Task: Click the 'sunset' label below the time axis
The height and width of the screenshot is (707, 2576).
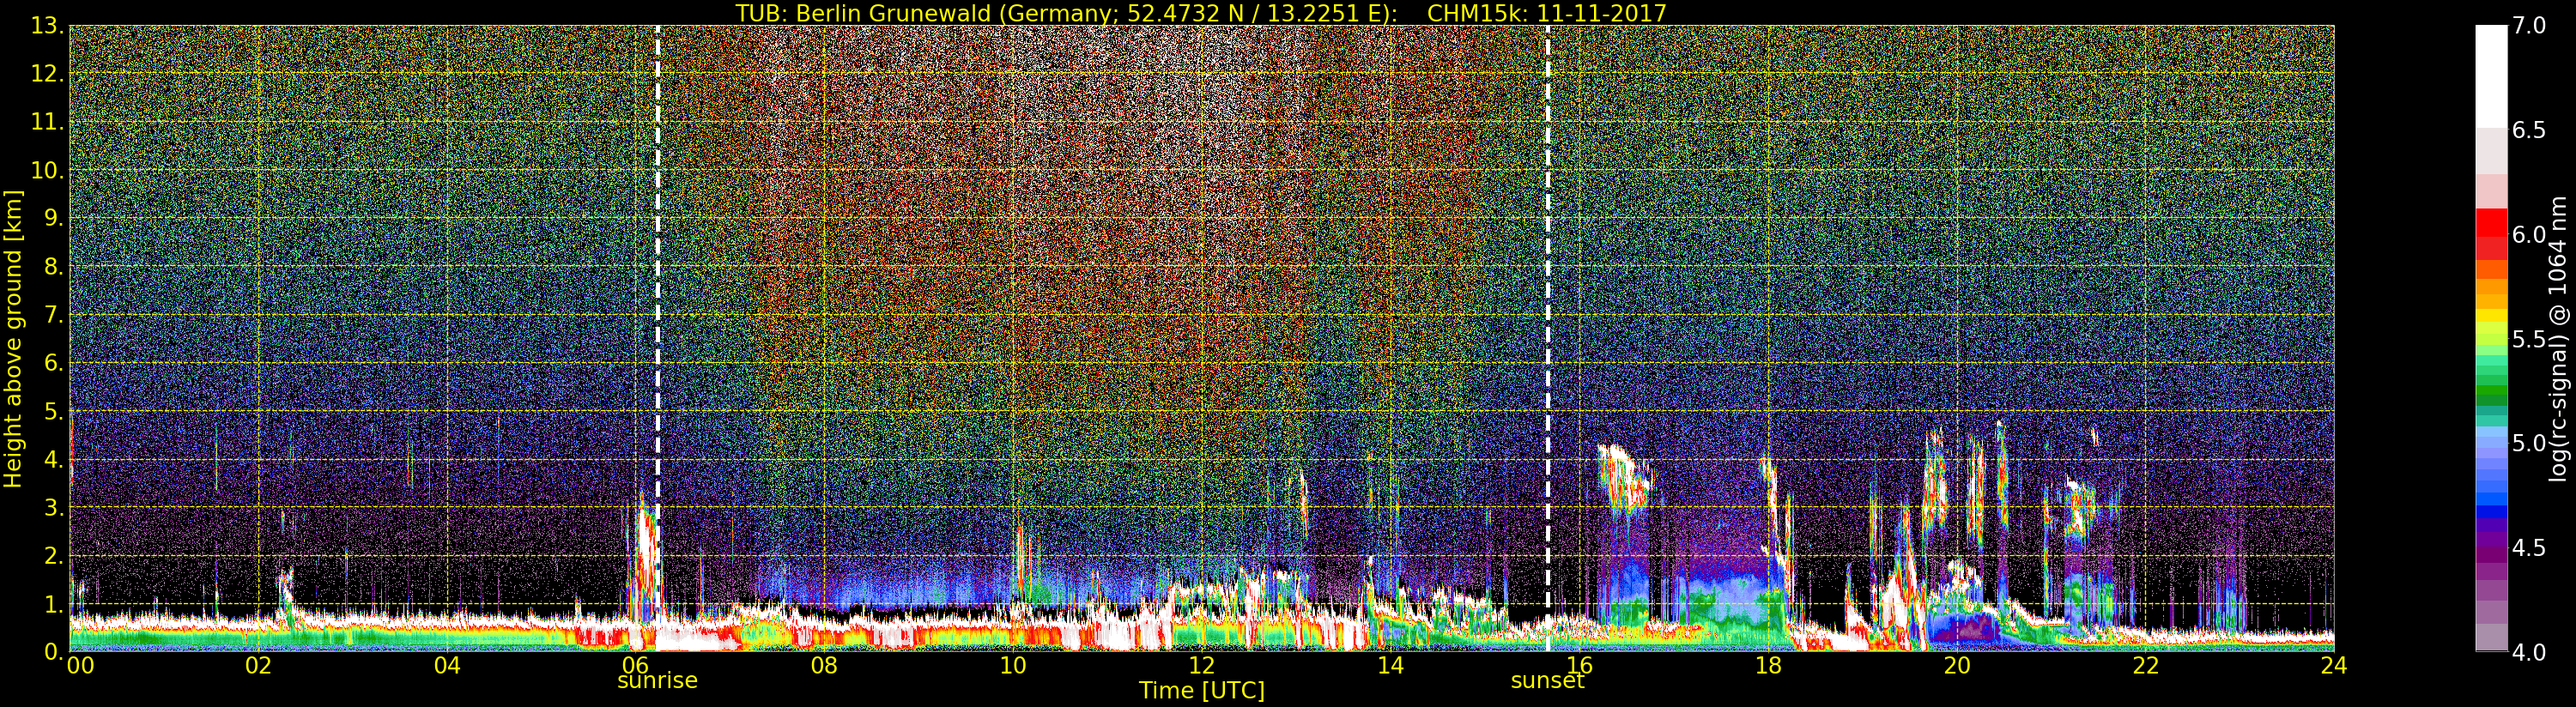Action: point(1547,681)
